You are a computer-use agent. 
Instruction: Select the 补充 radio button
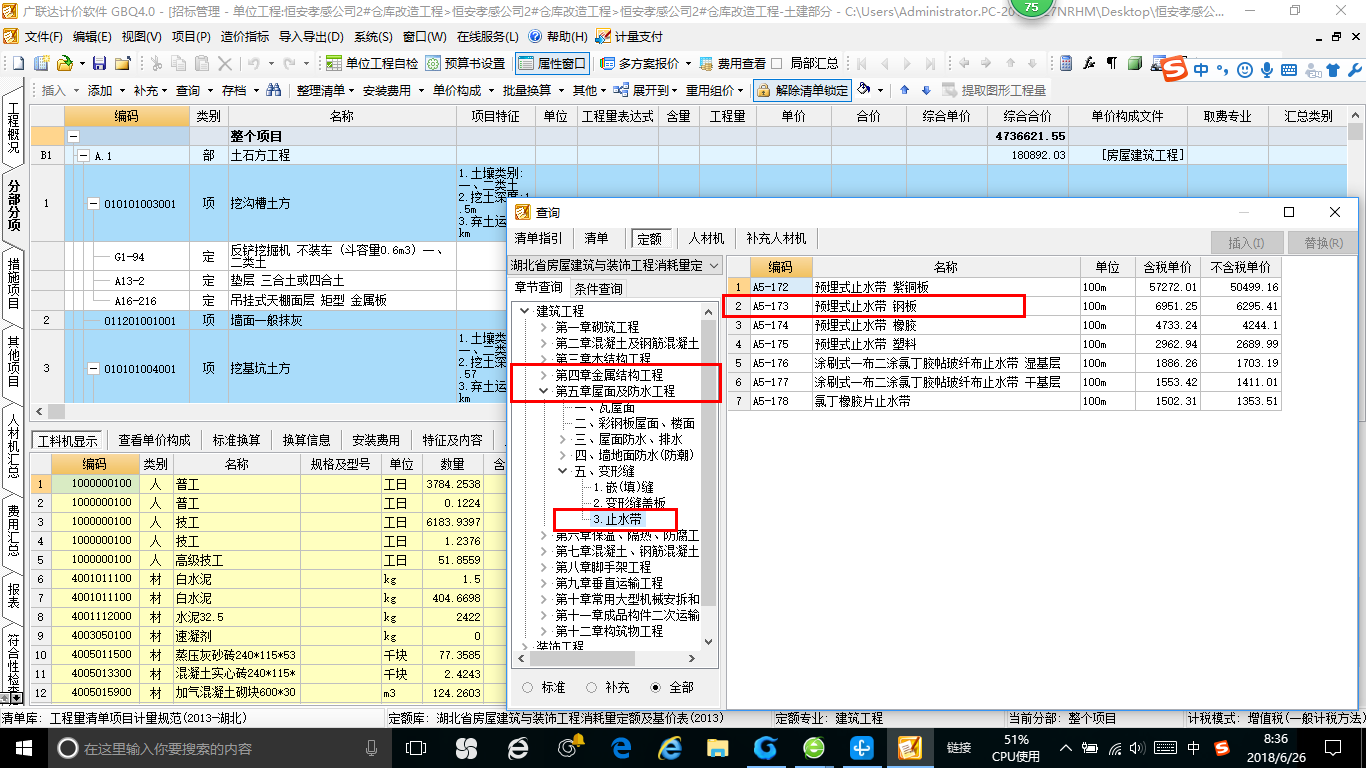click(592, 687)
